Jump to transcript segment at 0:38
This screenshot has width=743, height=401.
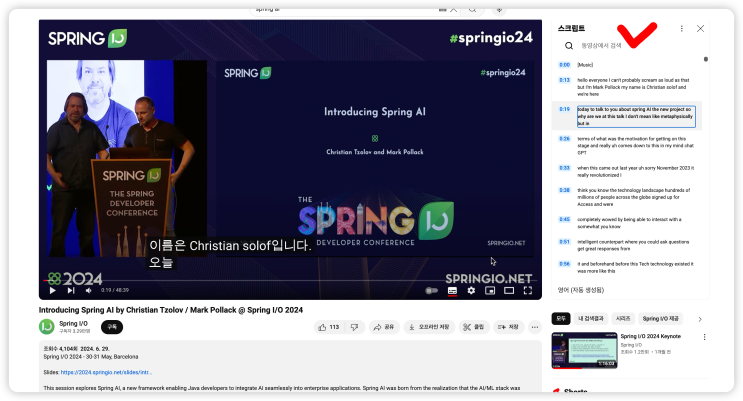(x=627, y=197)
